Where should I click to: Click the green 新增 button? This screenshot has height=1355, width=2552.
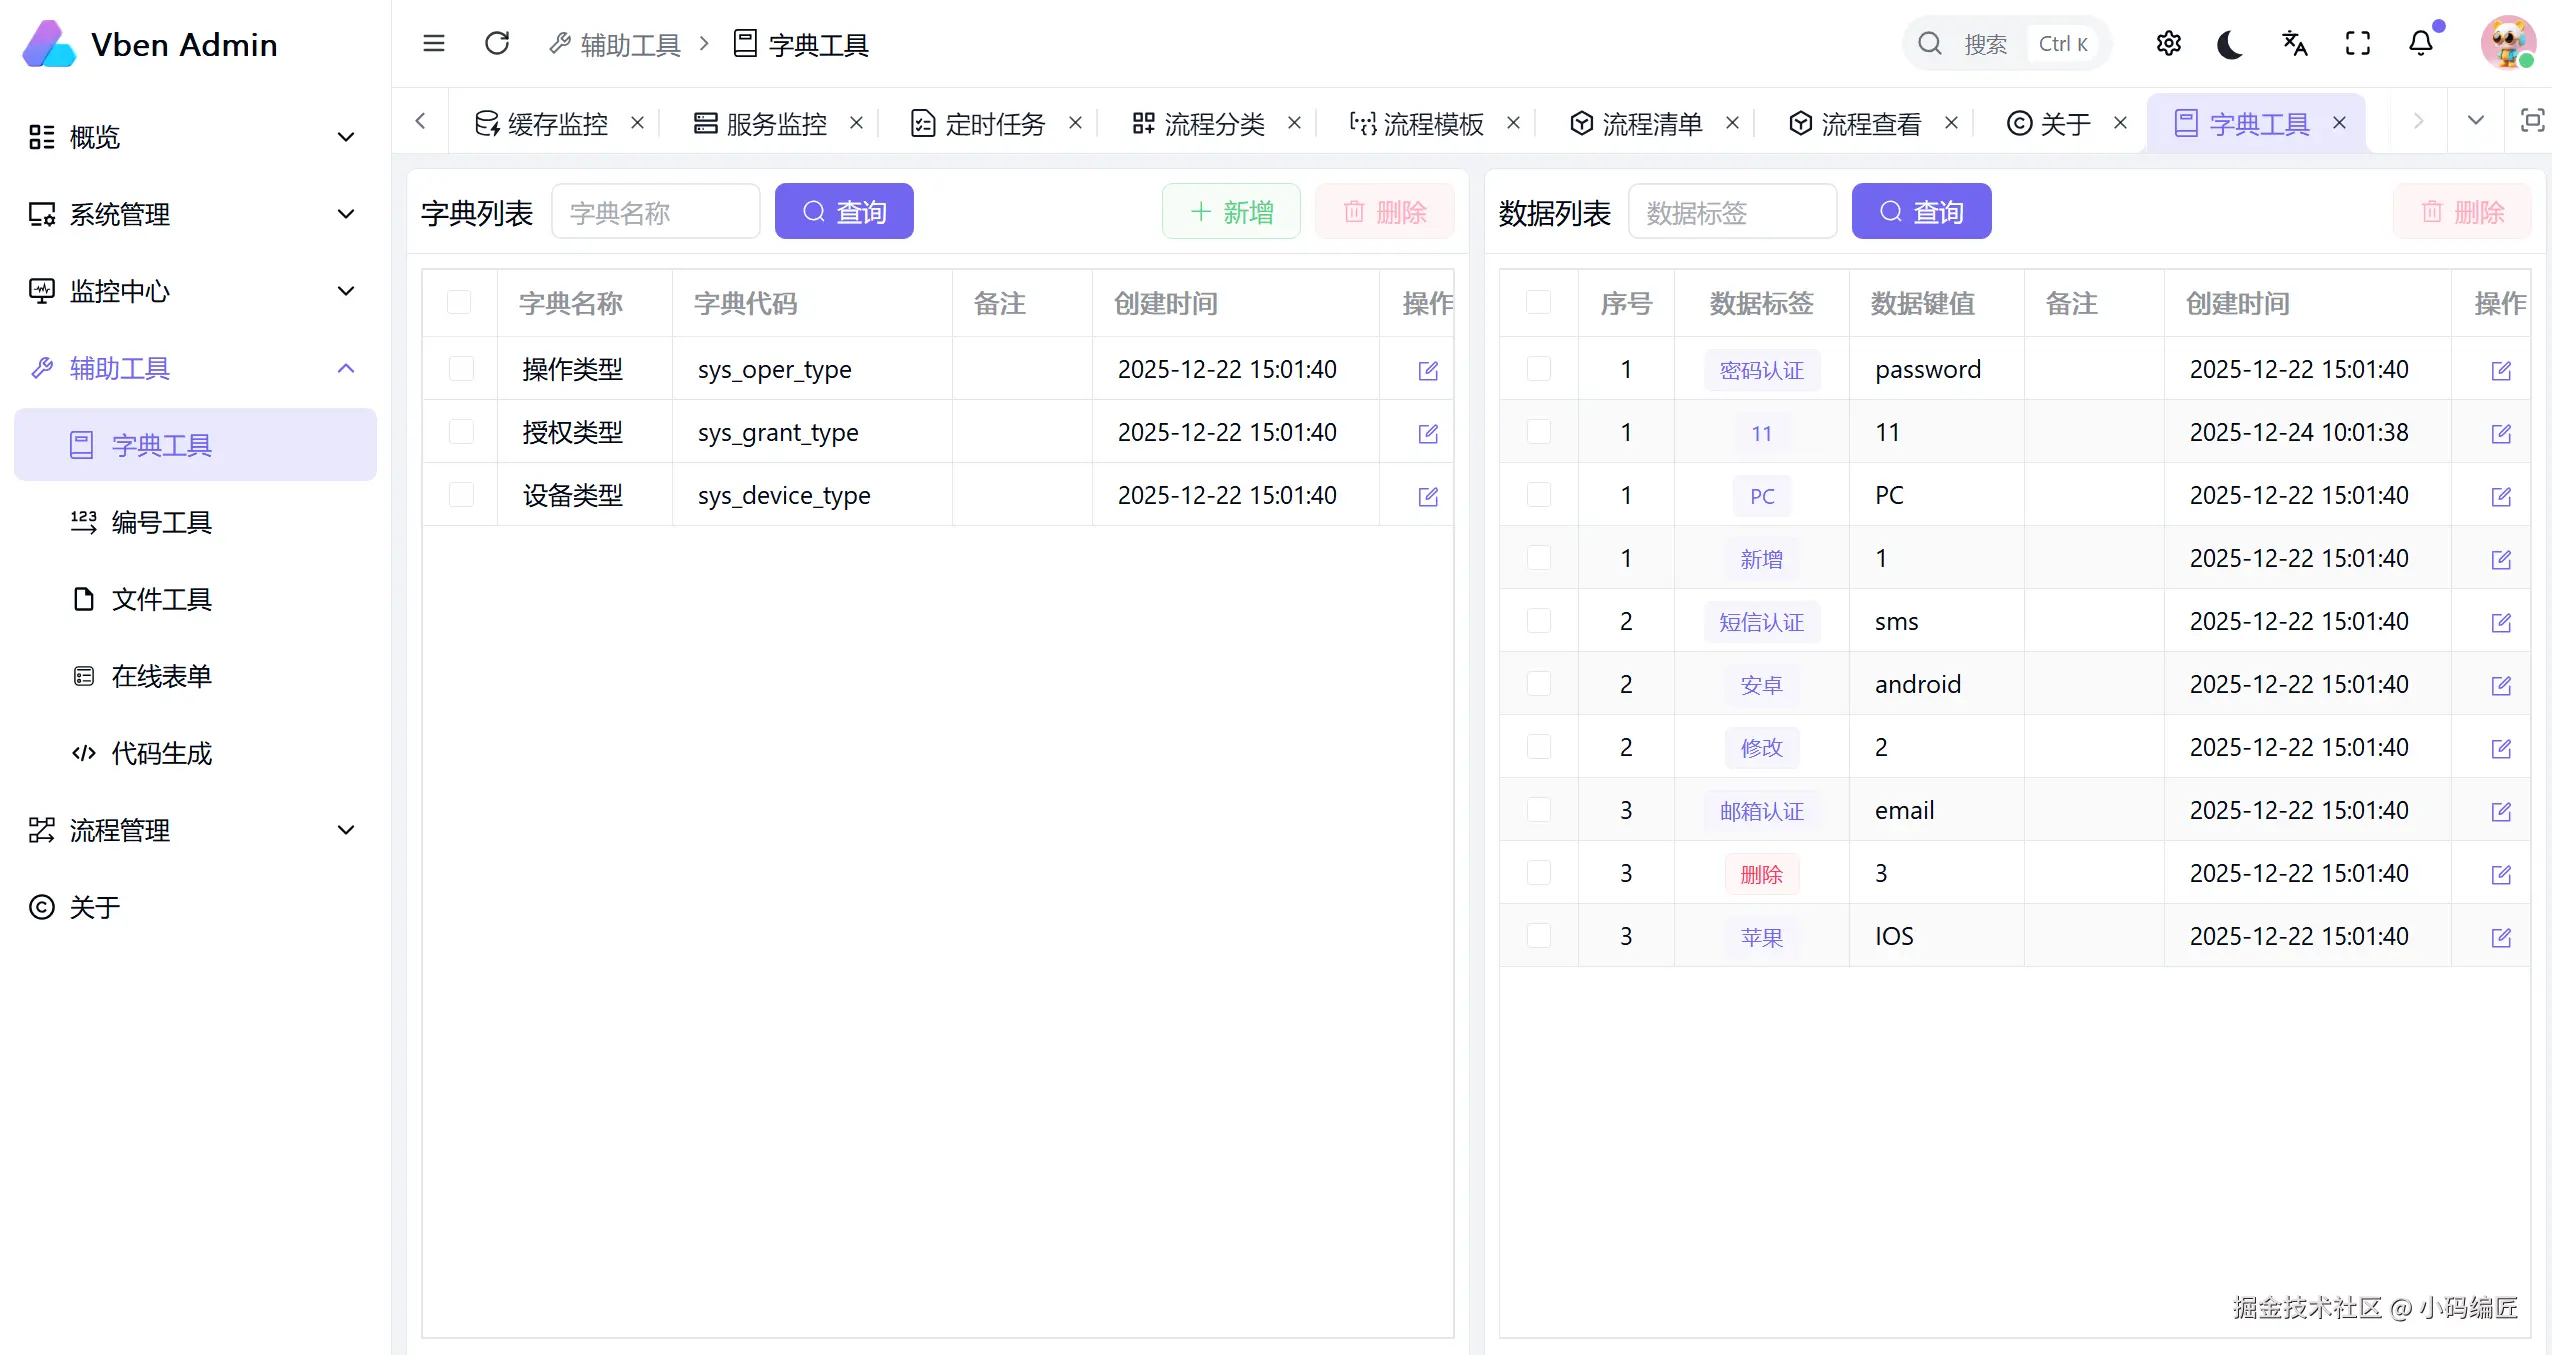click(1231, 212)
